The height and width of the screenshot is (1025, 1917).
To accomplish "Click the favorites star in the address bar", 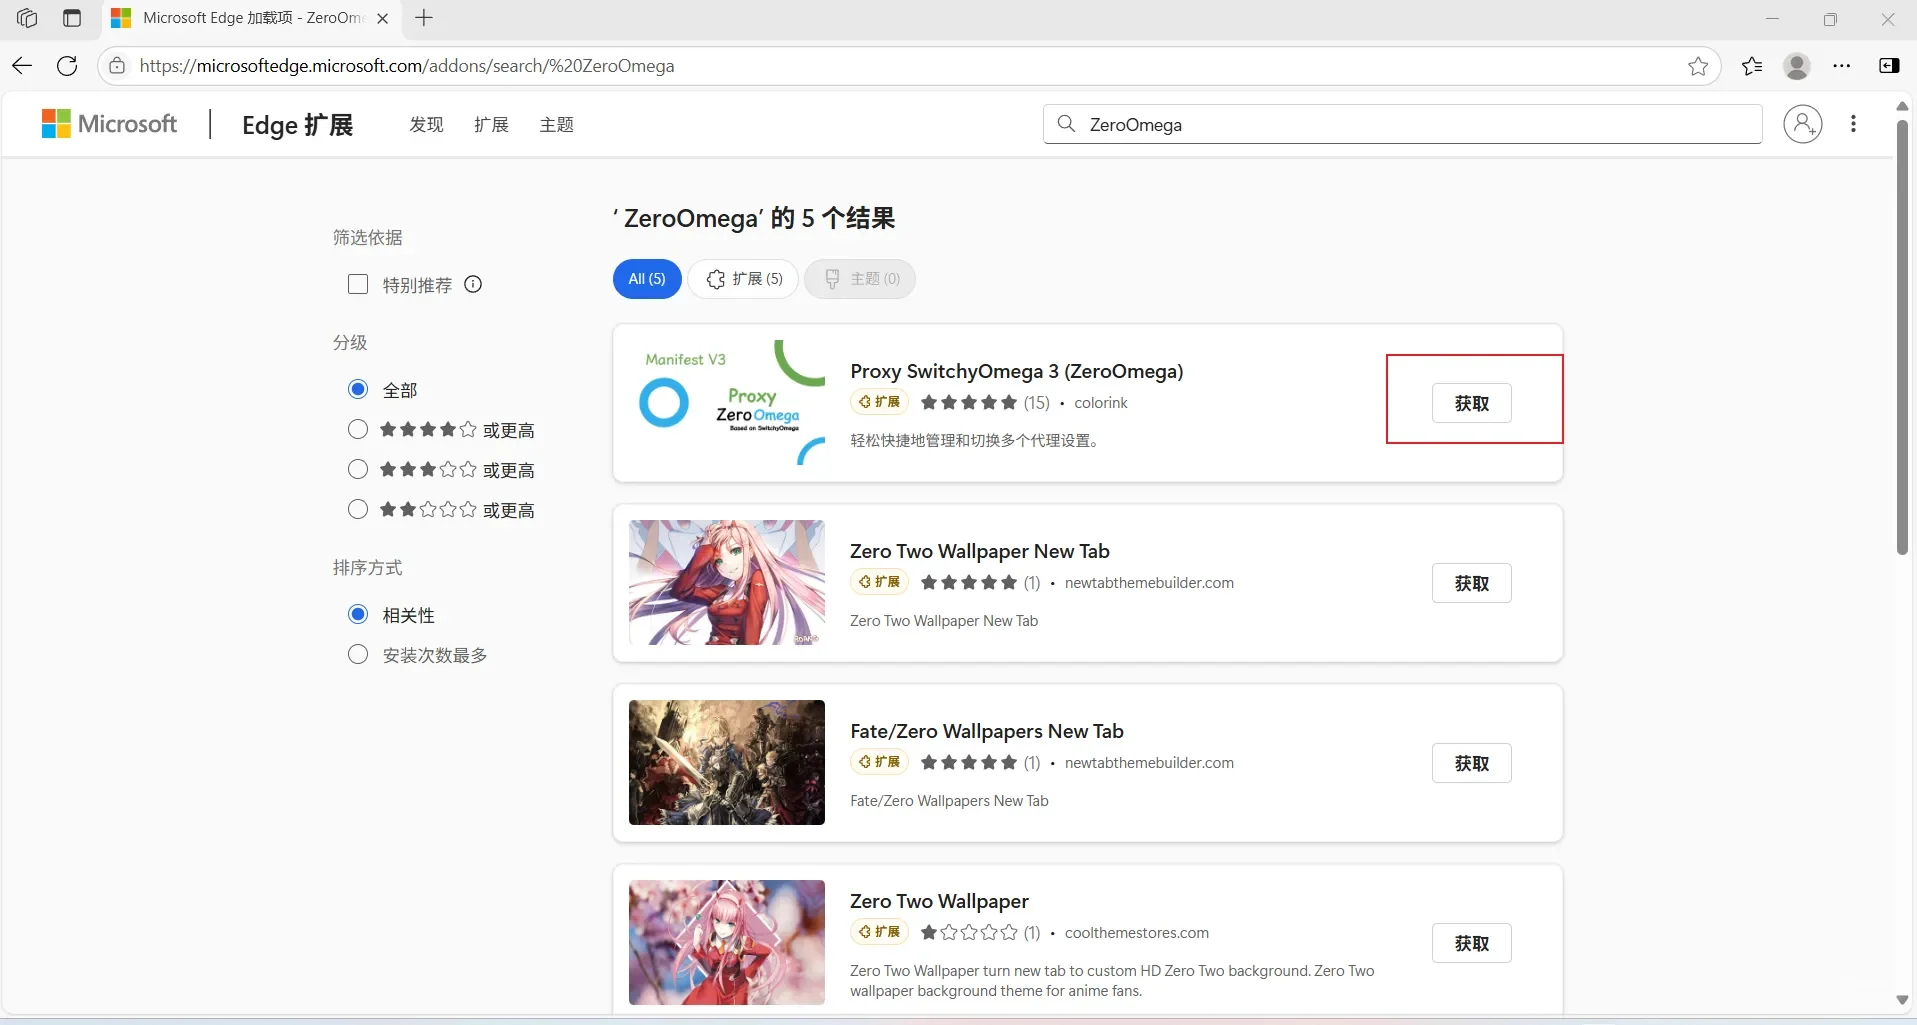I will pos(1699,66).
